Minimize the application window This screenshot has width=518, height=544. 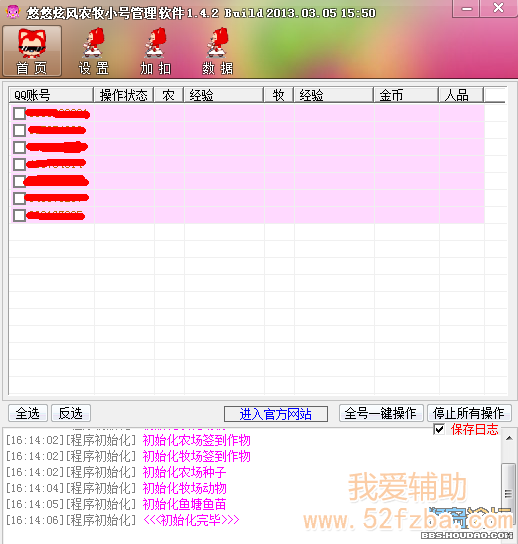tap(466, 9)
